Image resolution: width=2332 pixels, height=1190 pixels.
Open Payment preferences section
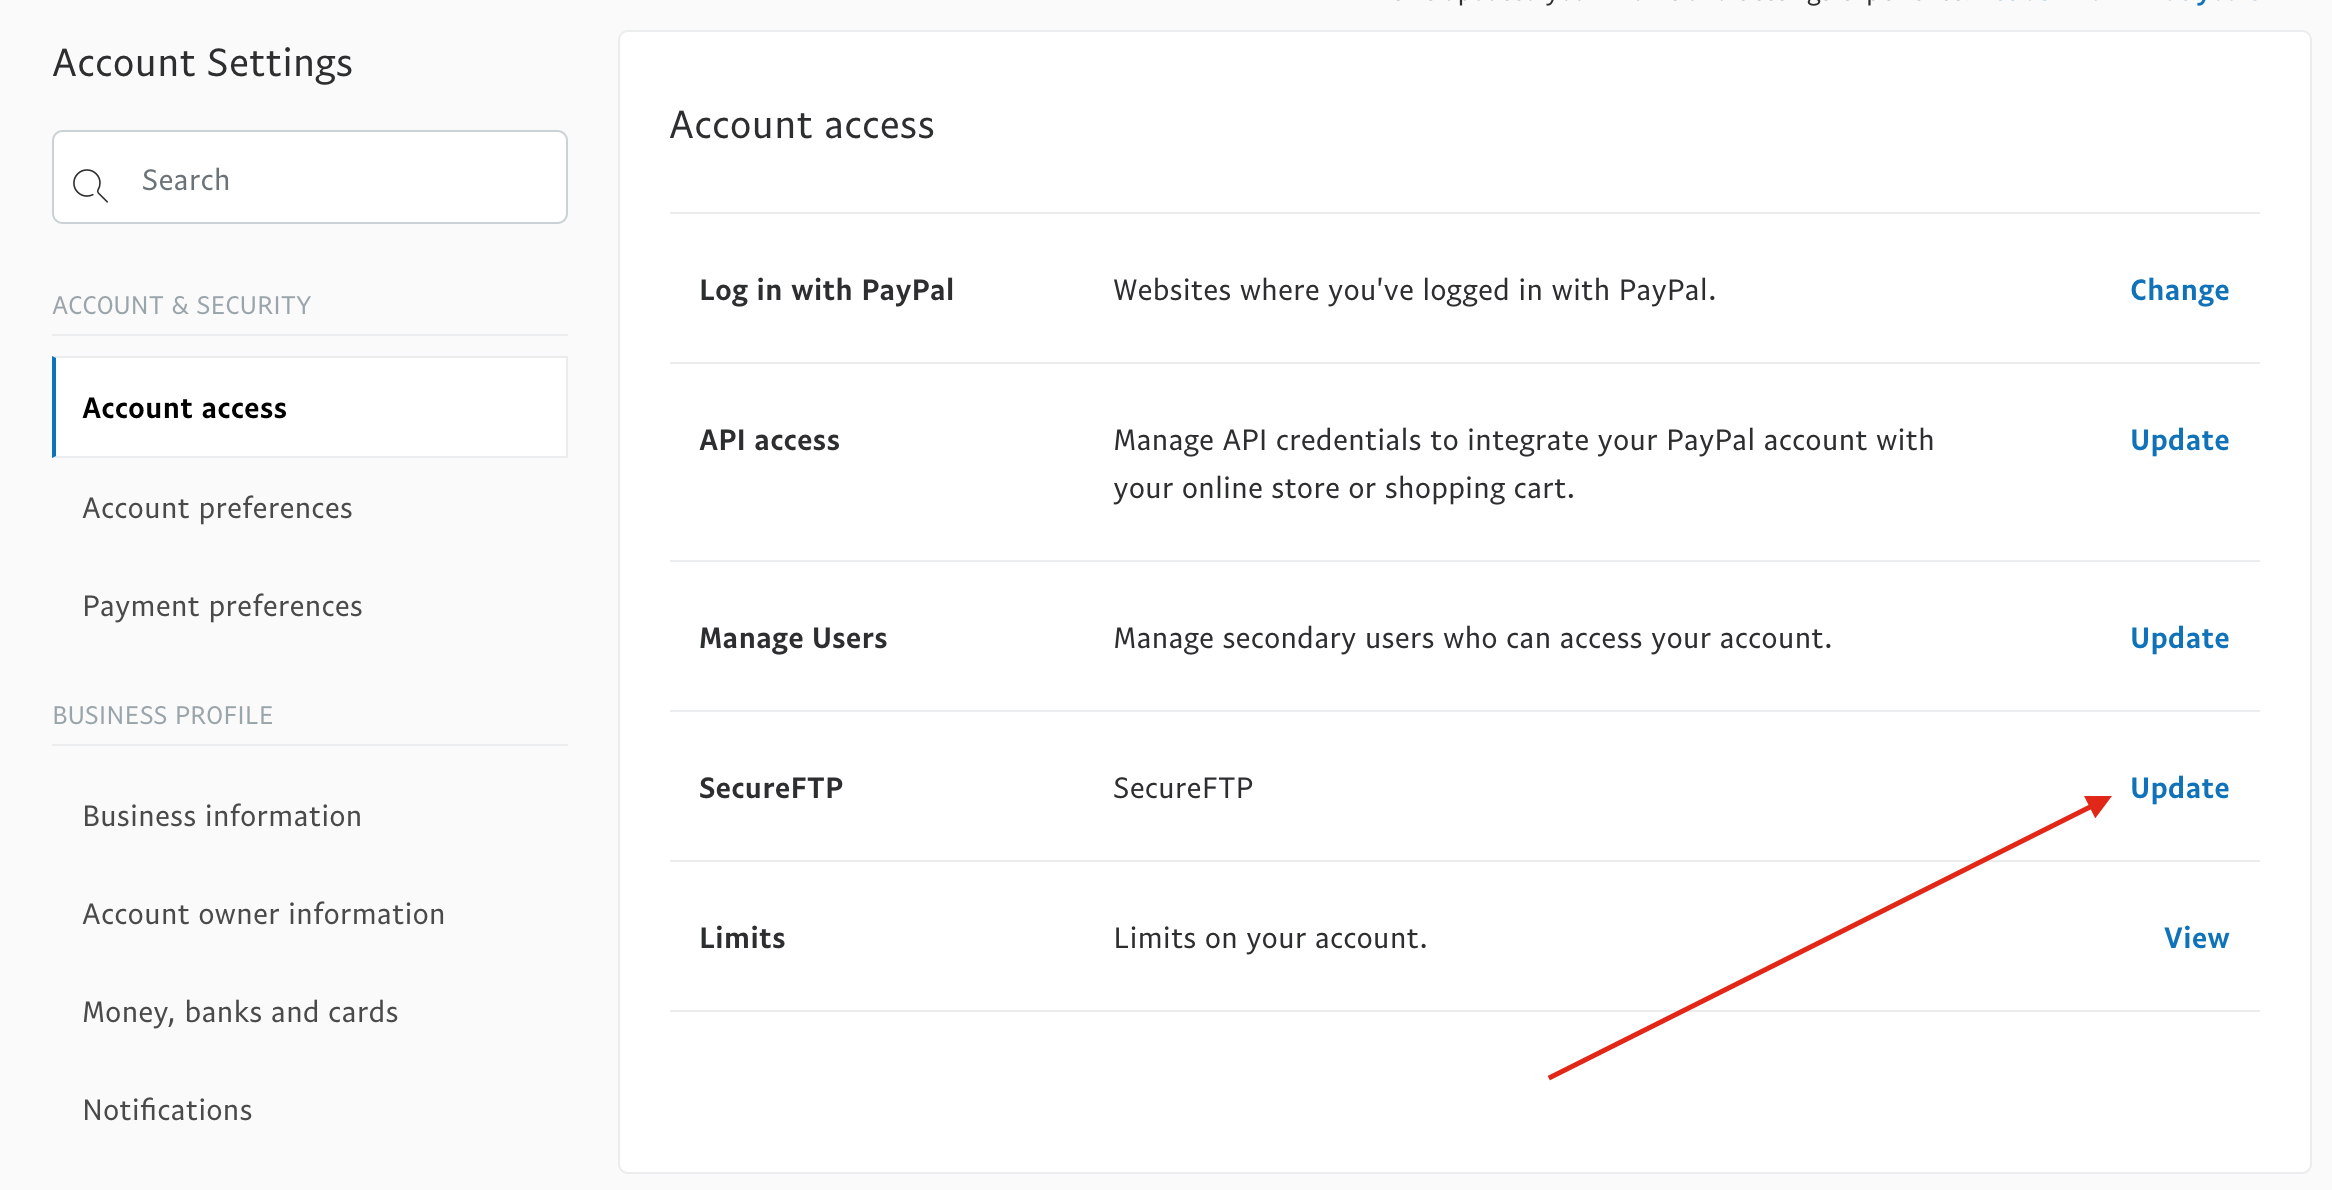coord(222,606)
